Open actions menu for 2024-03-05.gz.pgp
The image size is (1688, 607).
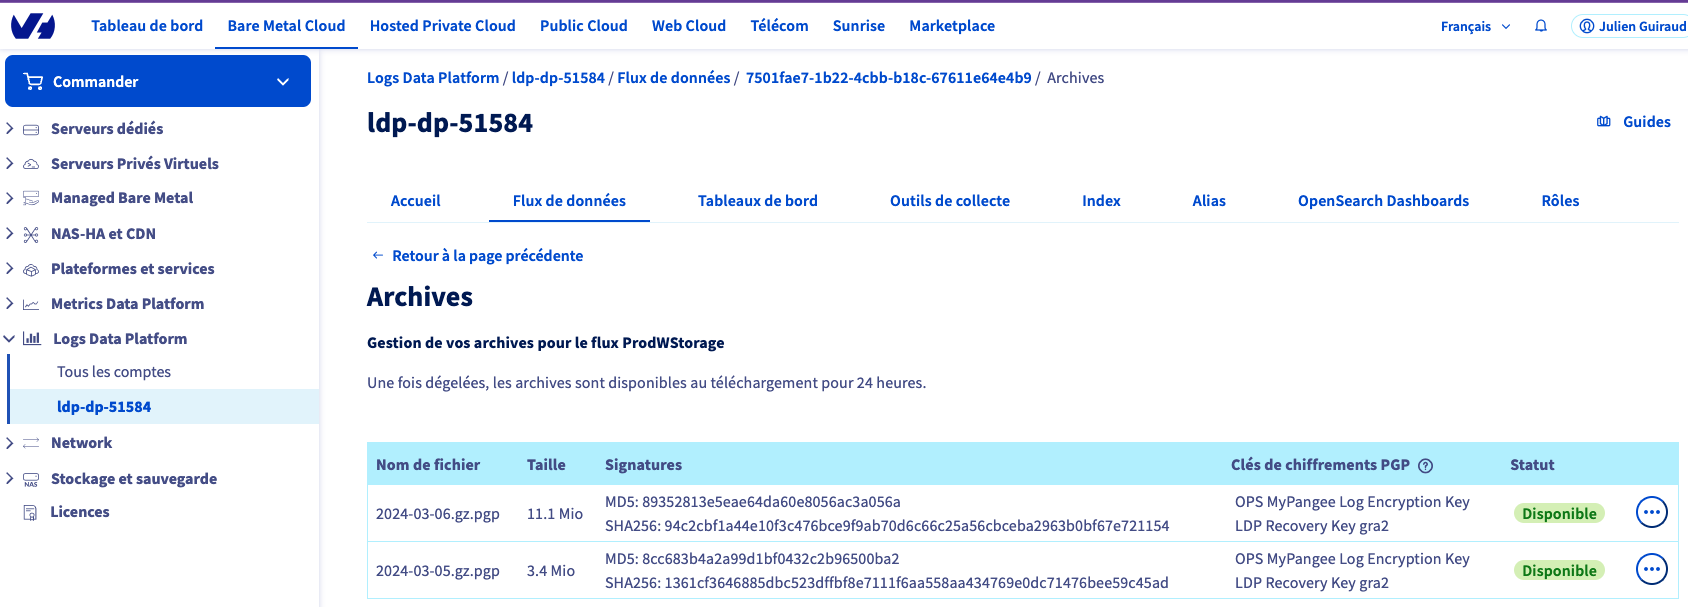[x=1651, y=570]
